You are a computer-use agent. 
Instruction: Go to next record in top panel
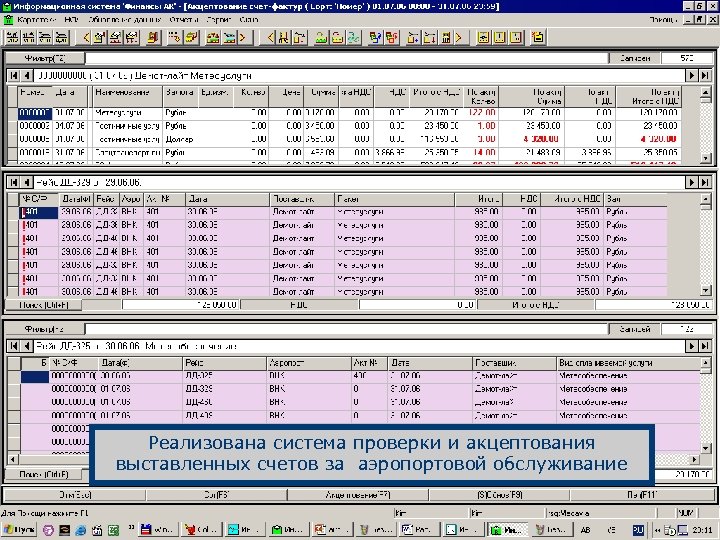point(691,76)
